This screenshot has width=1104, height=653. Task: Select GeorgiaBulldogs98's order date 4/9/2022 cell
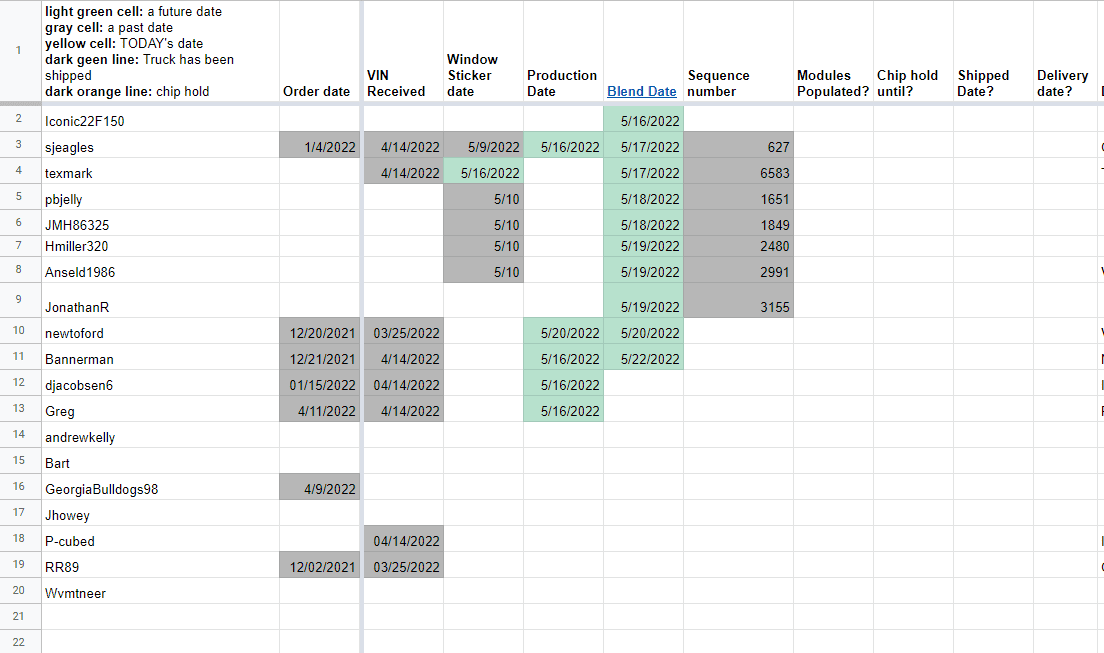319,489
